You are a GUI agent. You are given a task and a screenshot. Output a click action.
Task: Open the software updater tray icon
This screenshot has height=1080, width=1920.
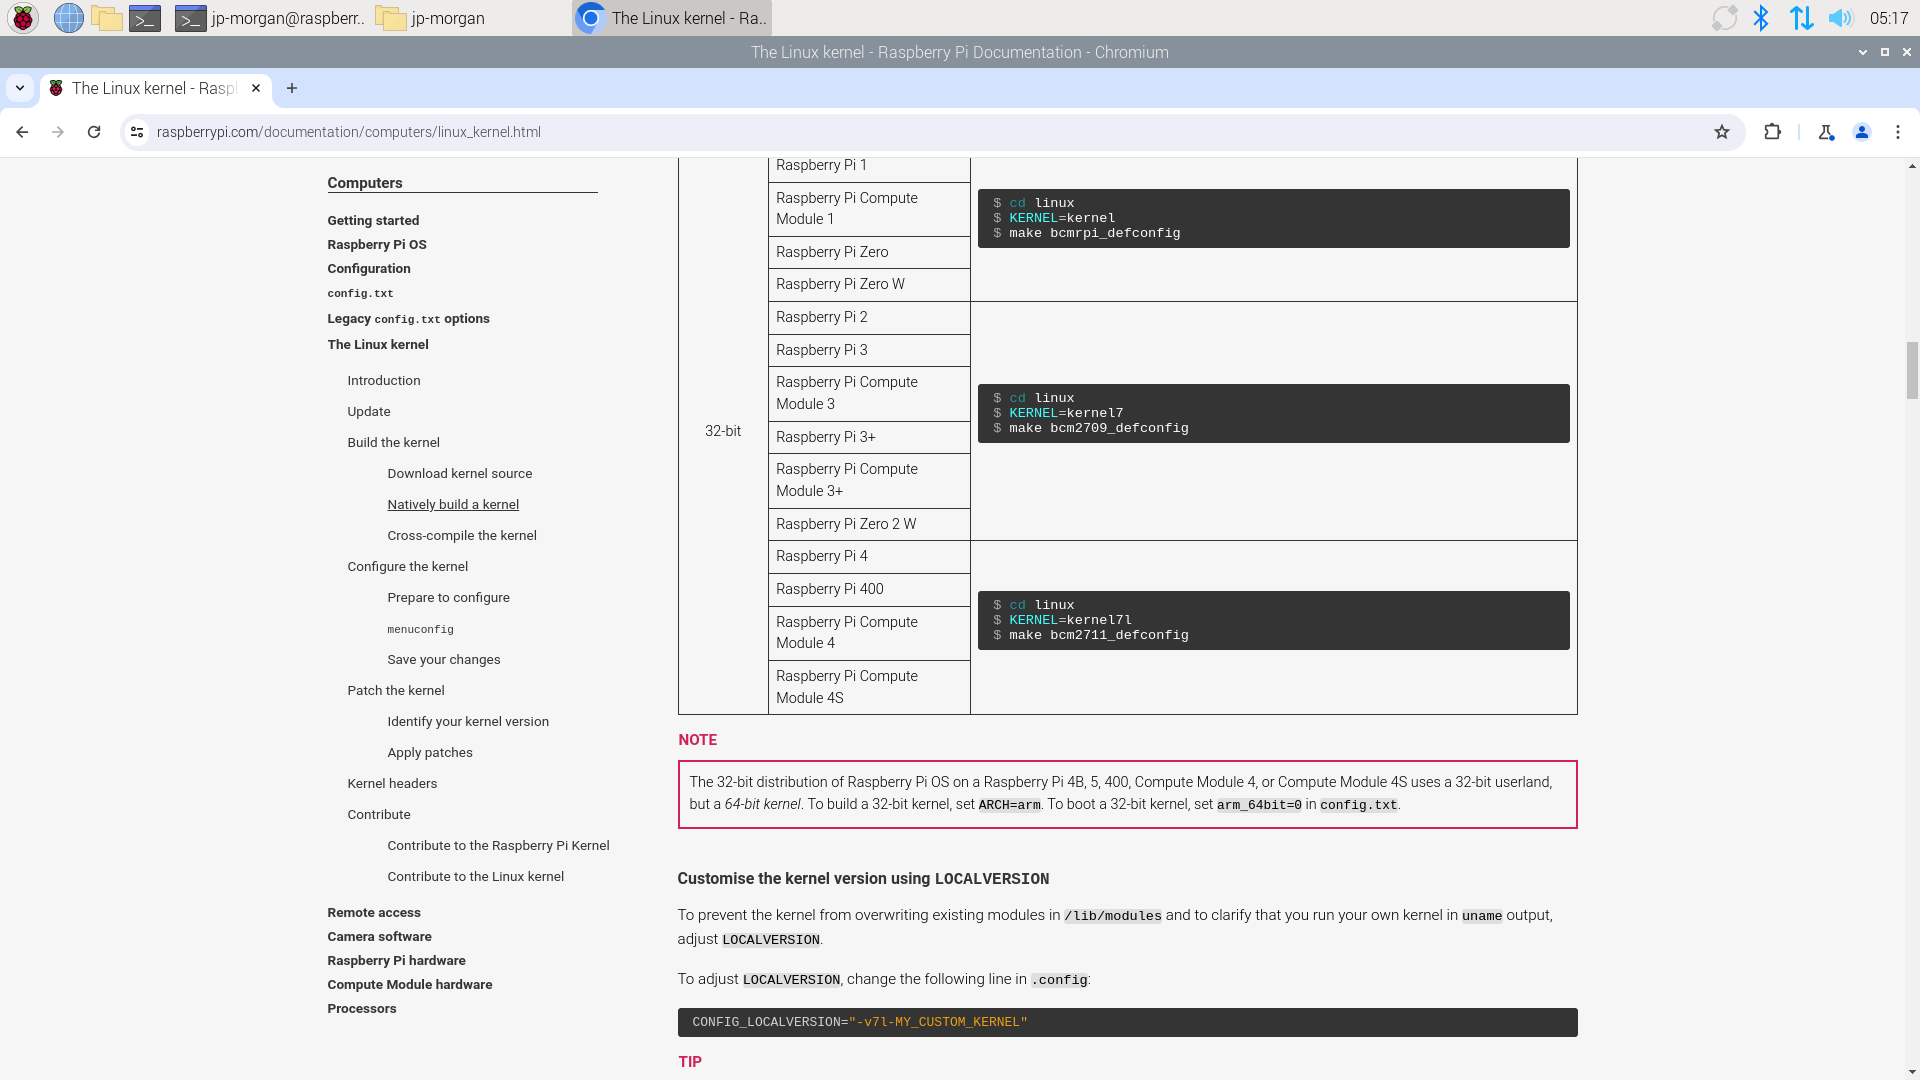click(1724, 18)
